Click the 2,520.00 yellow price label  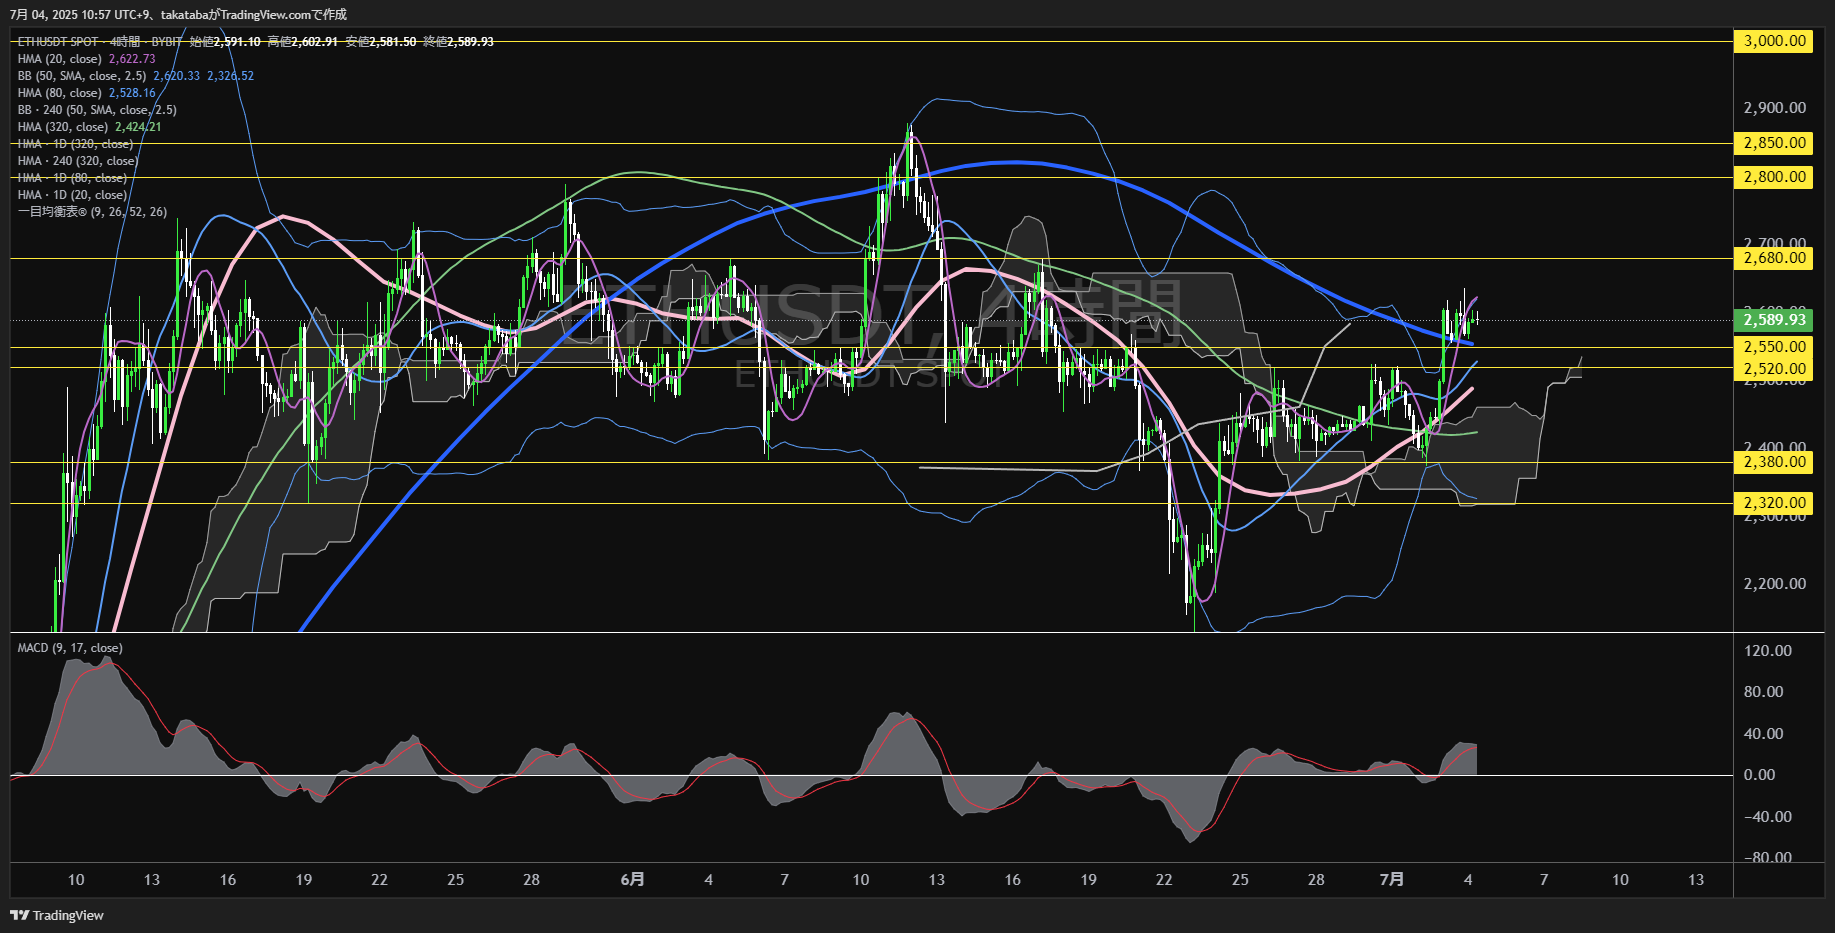[x=1773, y=369]
